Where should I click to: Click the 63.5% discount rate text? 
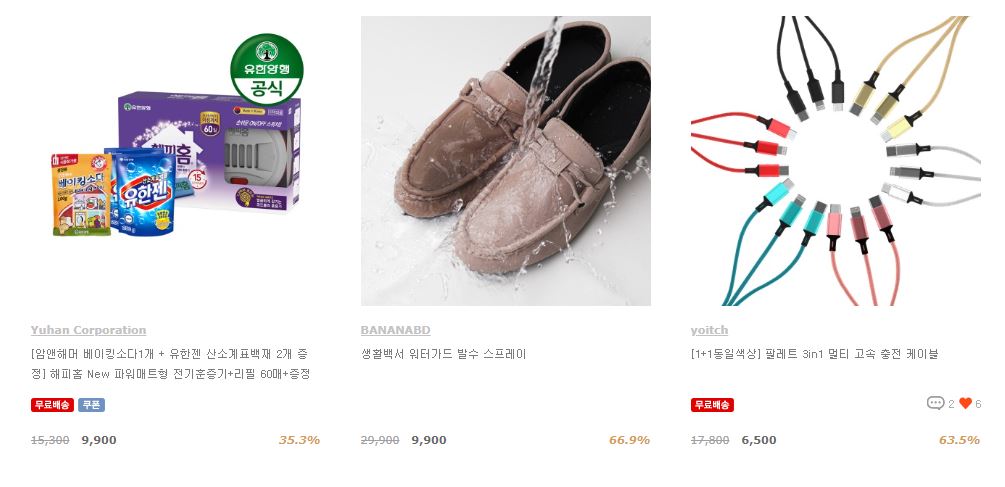[x=959, y=440]
